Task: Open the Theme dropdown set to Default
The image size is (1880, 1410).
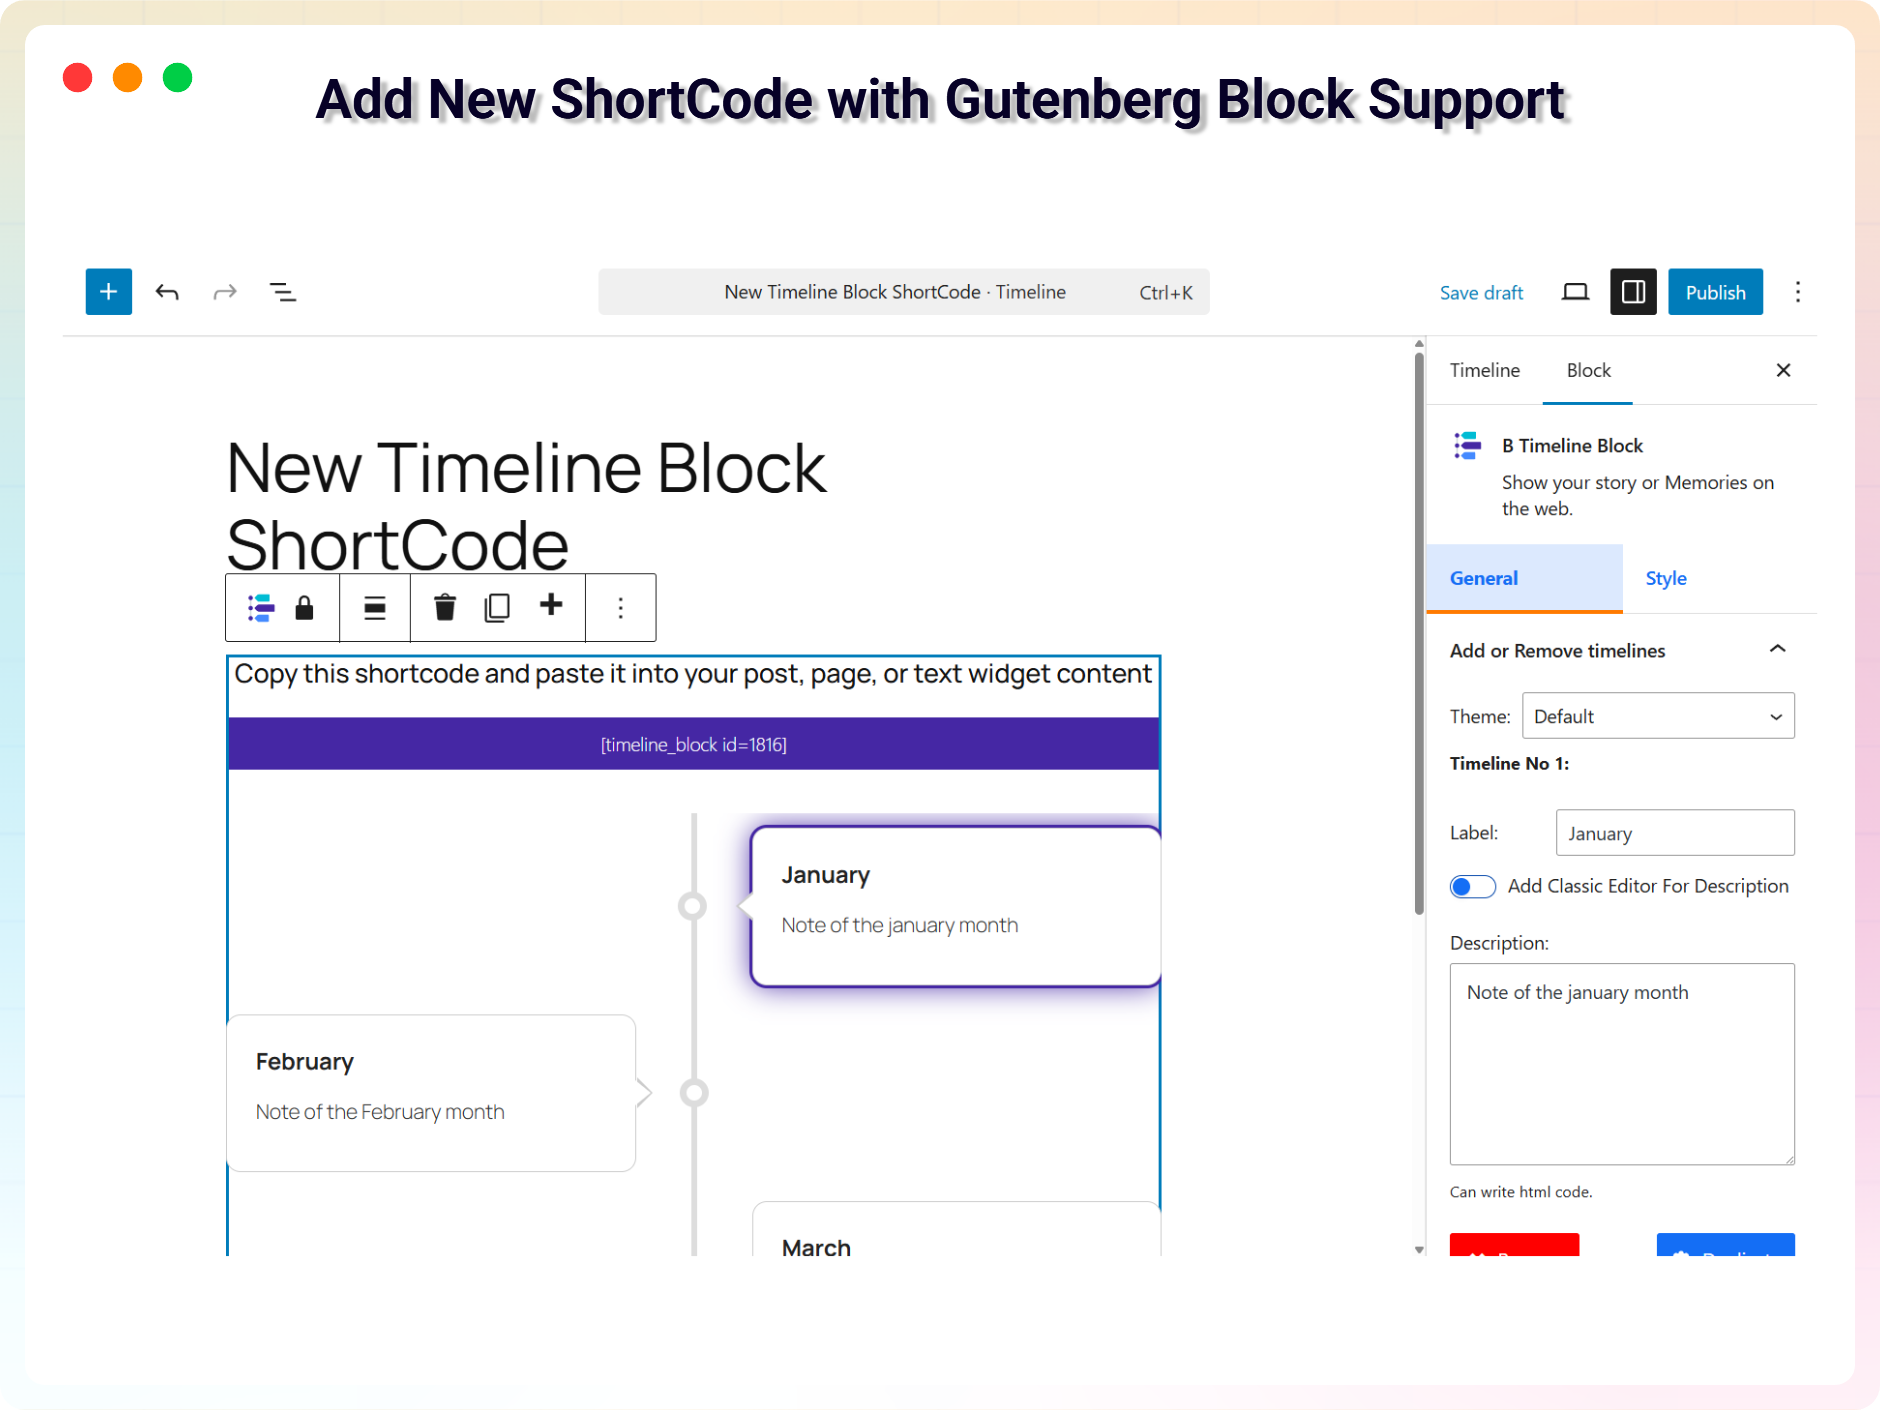Action: pyautogui.click(x=1657, y=716)
